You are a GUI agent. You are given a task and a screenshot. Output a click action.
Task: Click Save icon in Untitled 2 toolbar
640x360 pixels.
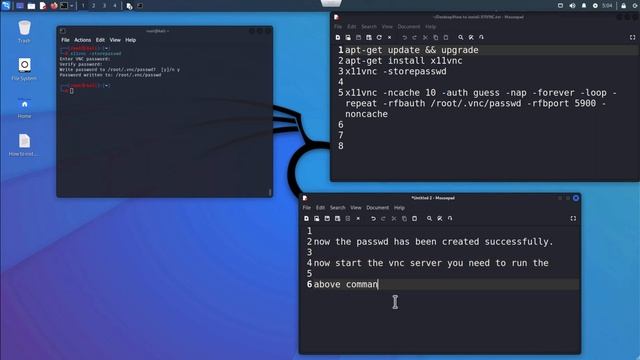click(x=327, y=218)
